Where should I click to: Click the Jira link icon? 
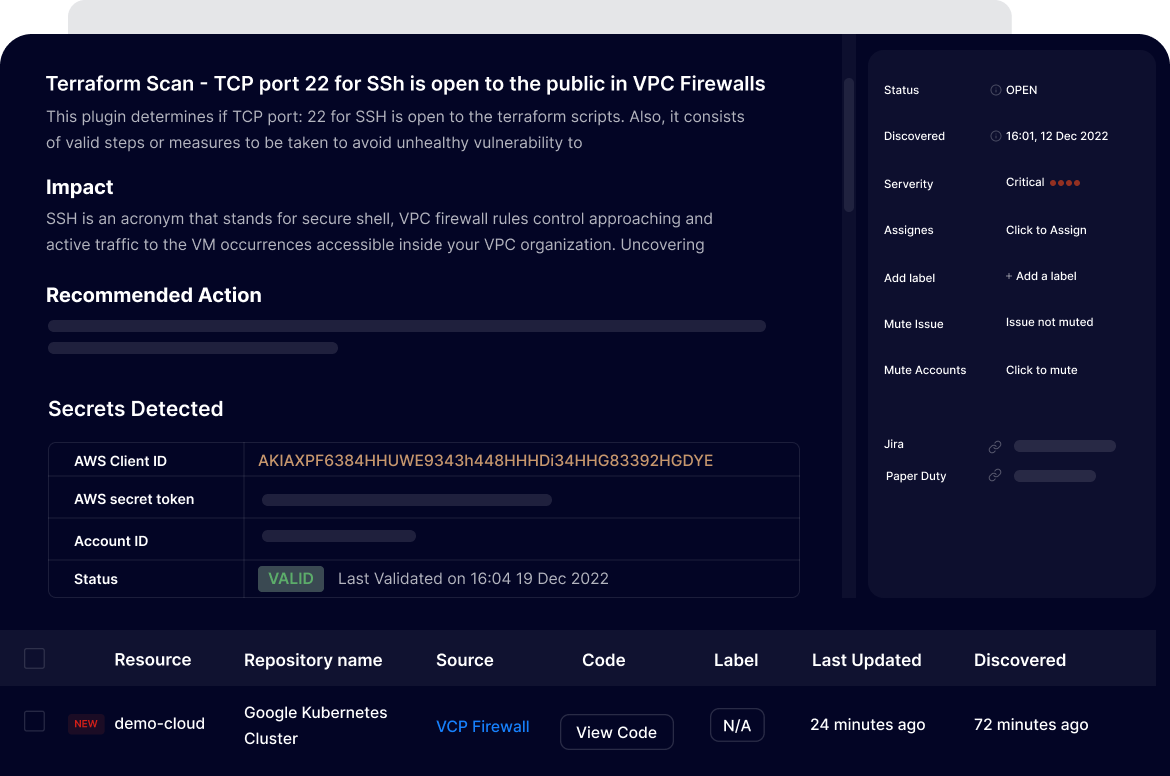point(995,447)
